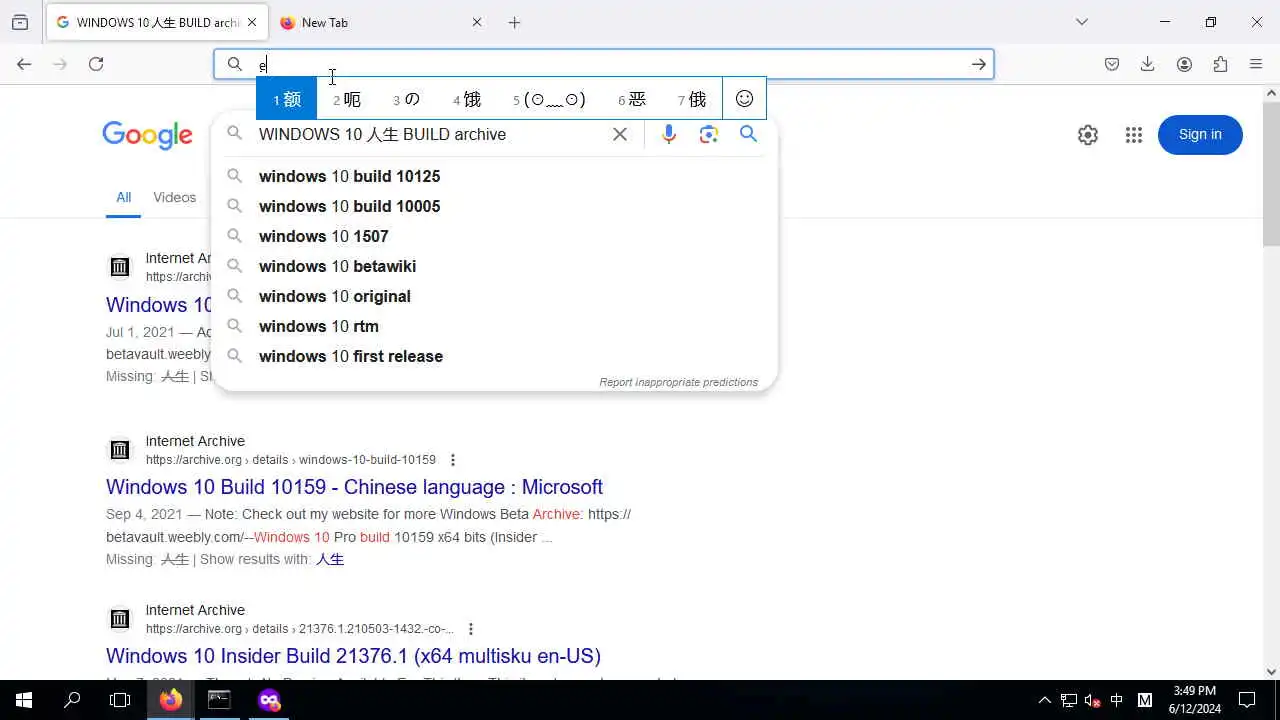Select suggestion windows 10 betawiki
Viewport: 1280px width, 720px height.
(495, 266)
